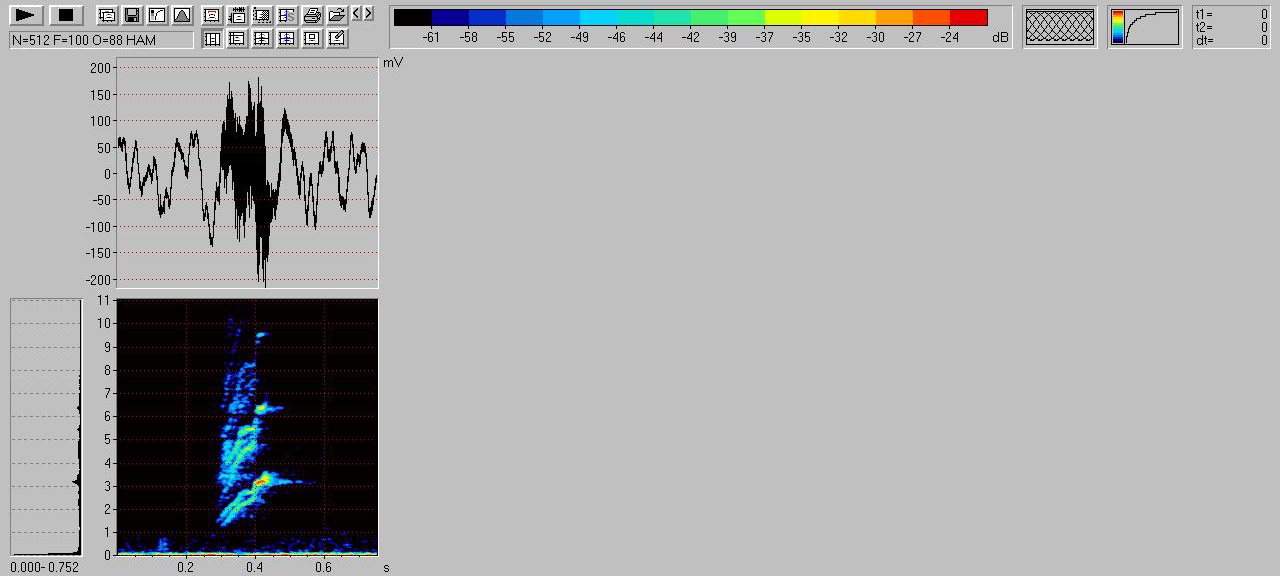
Task: Click the overlapping windows icon
Action: 106,15
